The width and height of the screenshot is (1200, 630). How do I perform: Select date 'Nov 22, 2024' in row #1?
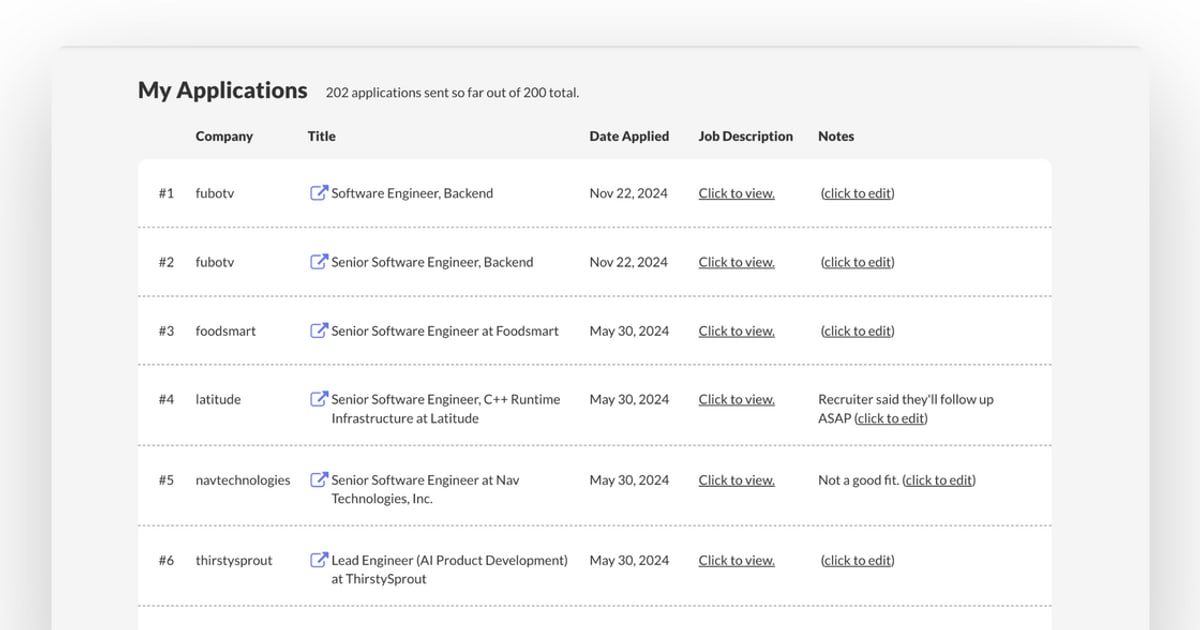tap(629, 193)
